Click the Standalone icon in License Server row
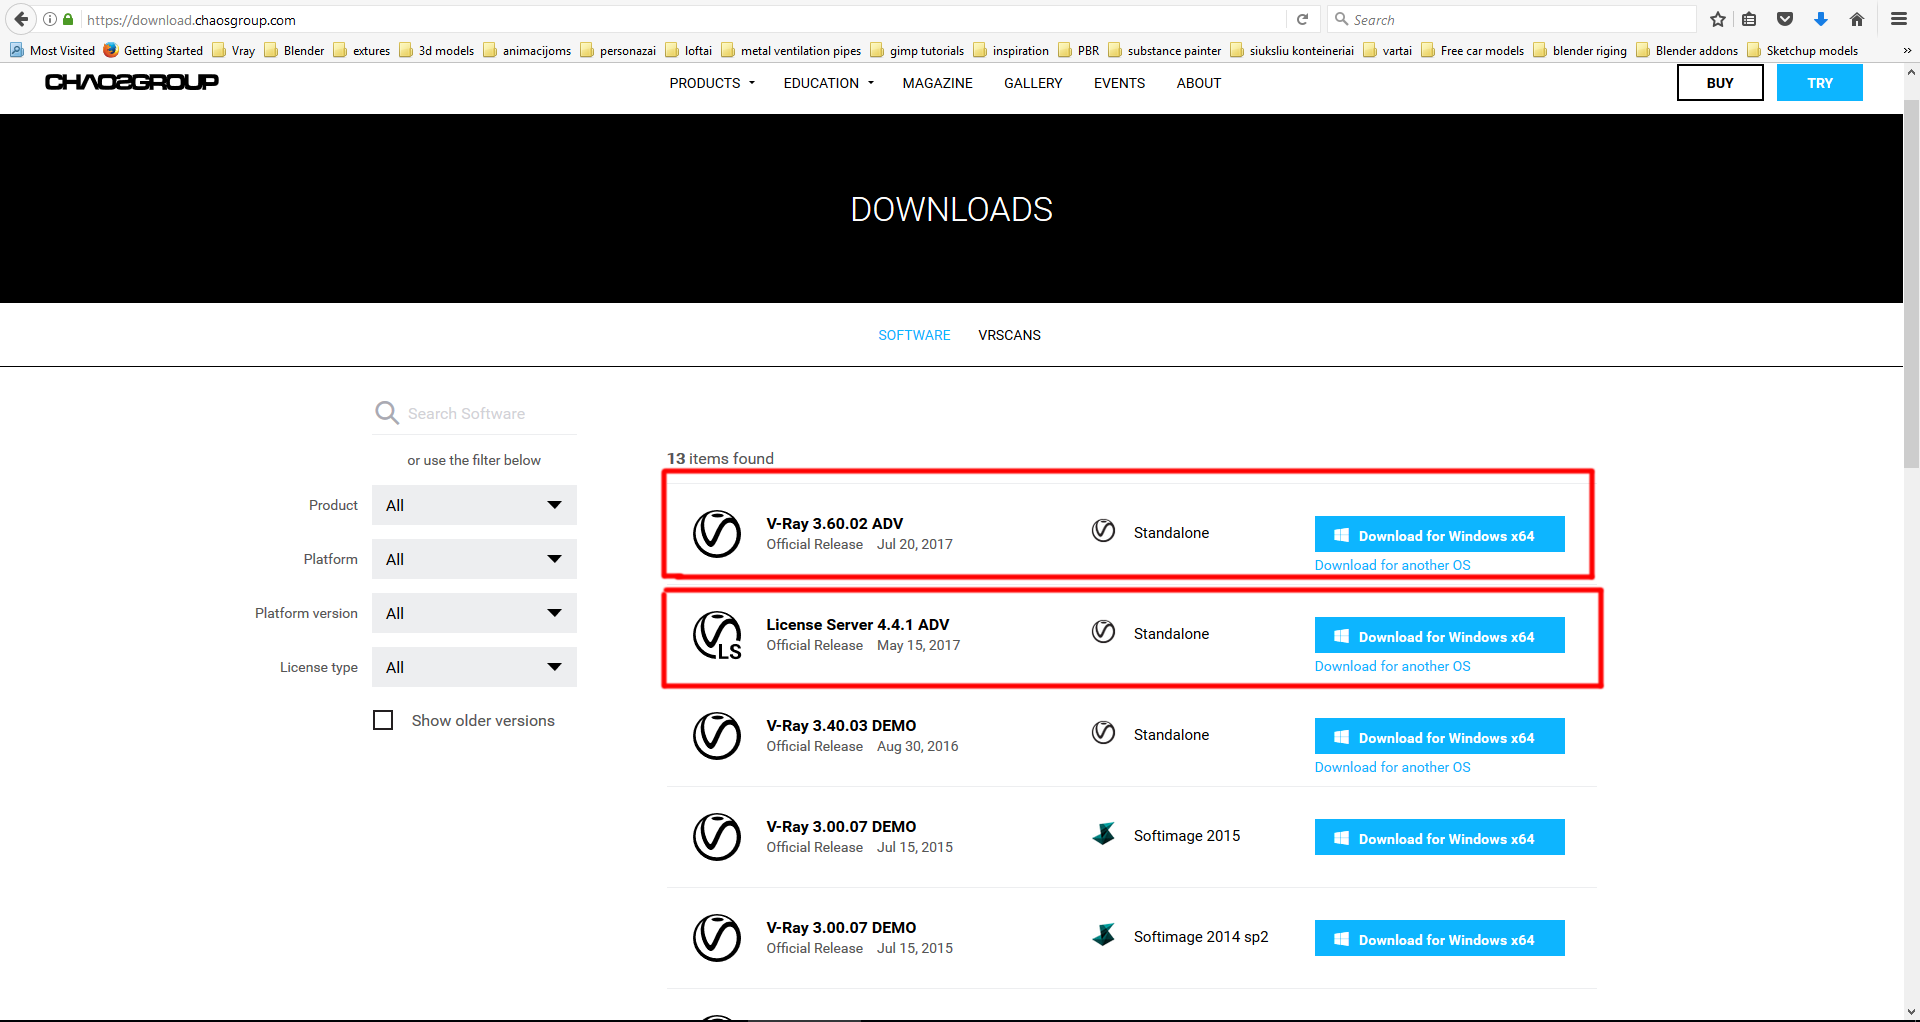Screen dimensions: 1920x1022 tap(1103, 632)
